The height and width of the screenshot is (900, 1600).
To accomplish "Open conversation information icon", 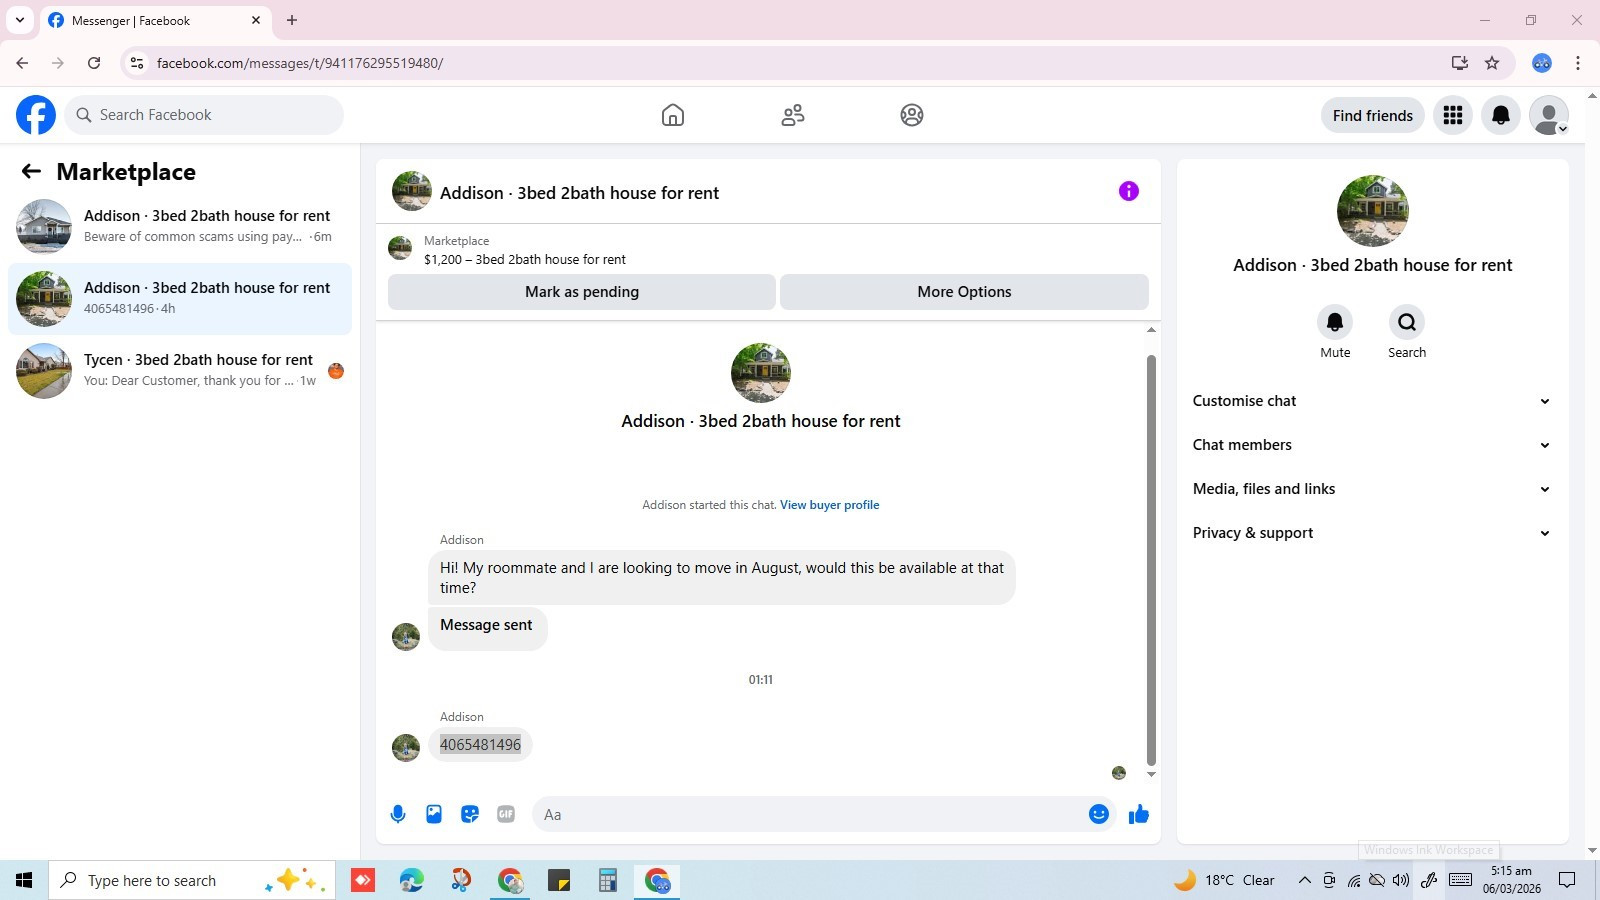I will 1129,191.
